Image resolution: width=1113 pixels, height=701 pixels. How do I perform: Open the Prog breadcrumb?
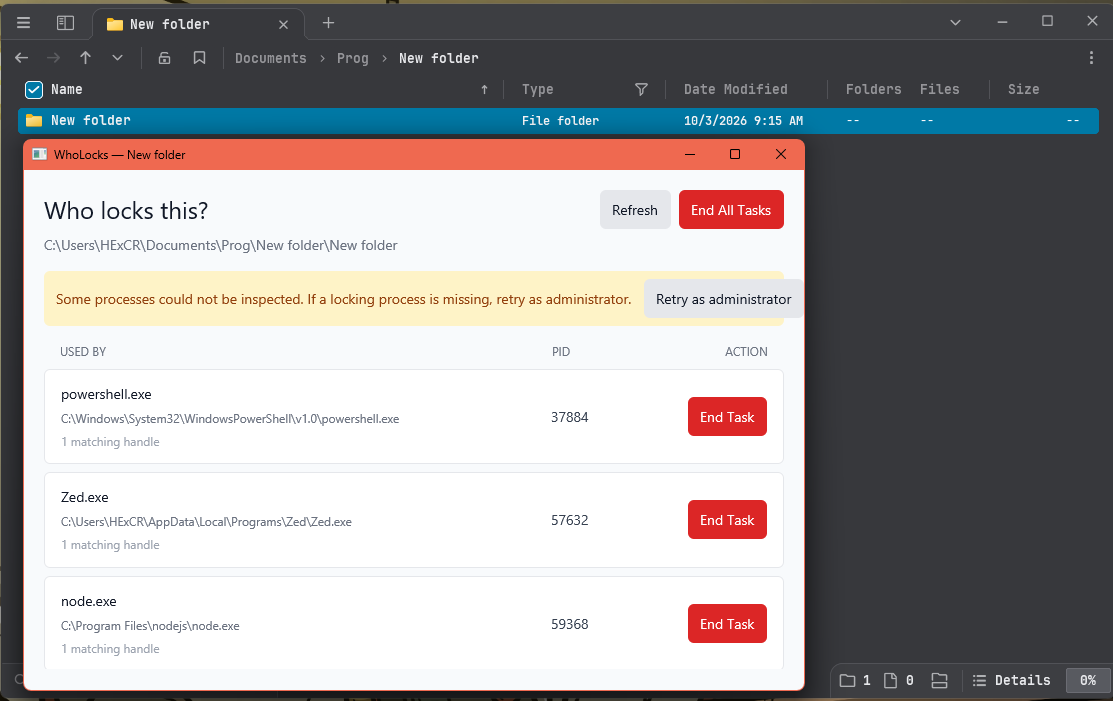coord(353,58)
